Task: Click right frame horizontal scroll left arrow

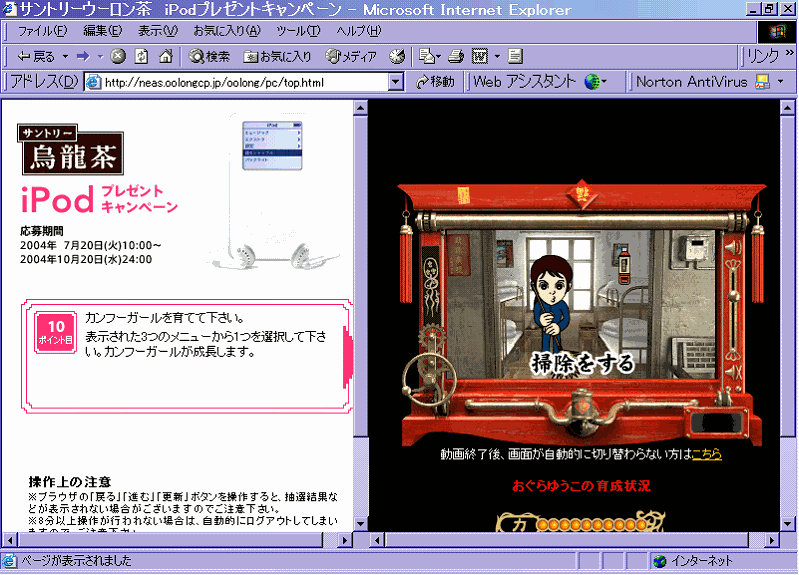Action: tap(377, 539)
